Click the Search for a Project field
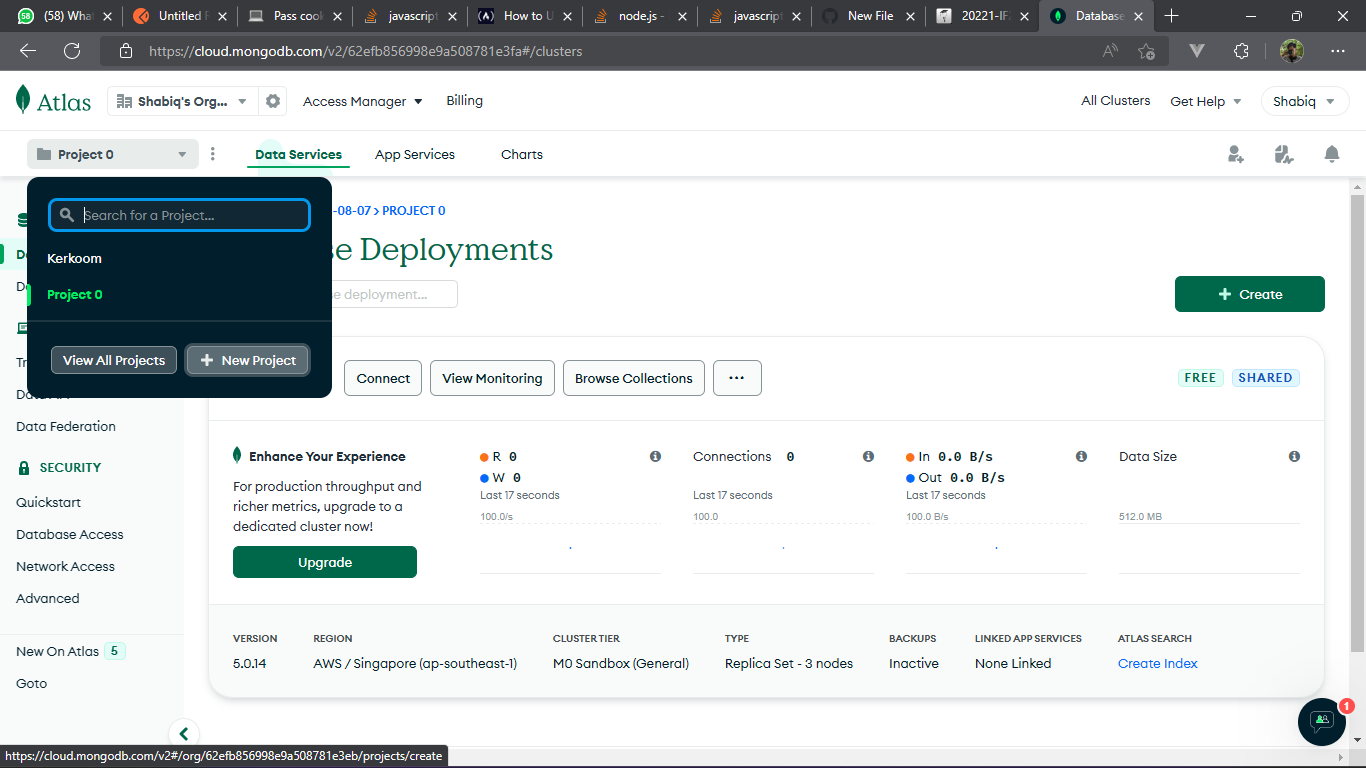The height and width of the screenshot is (768, 1366). 179,214
